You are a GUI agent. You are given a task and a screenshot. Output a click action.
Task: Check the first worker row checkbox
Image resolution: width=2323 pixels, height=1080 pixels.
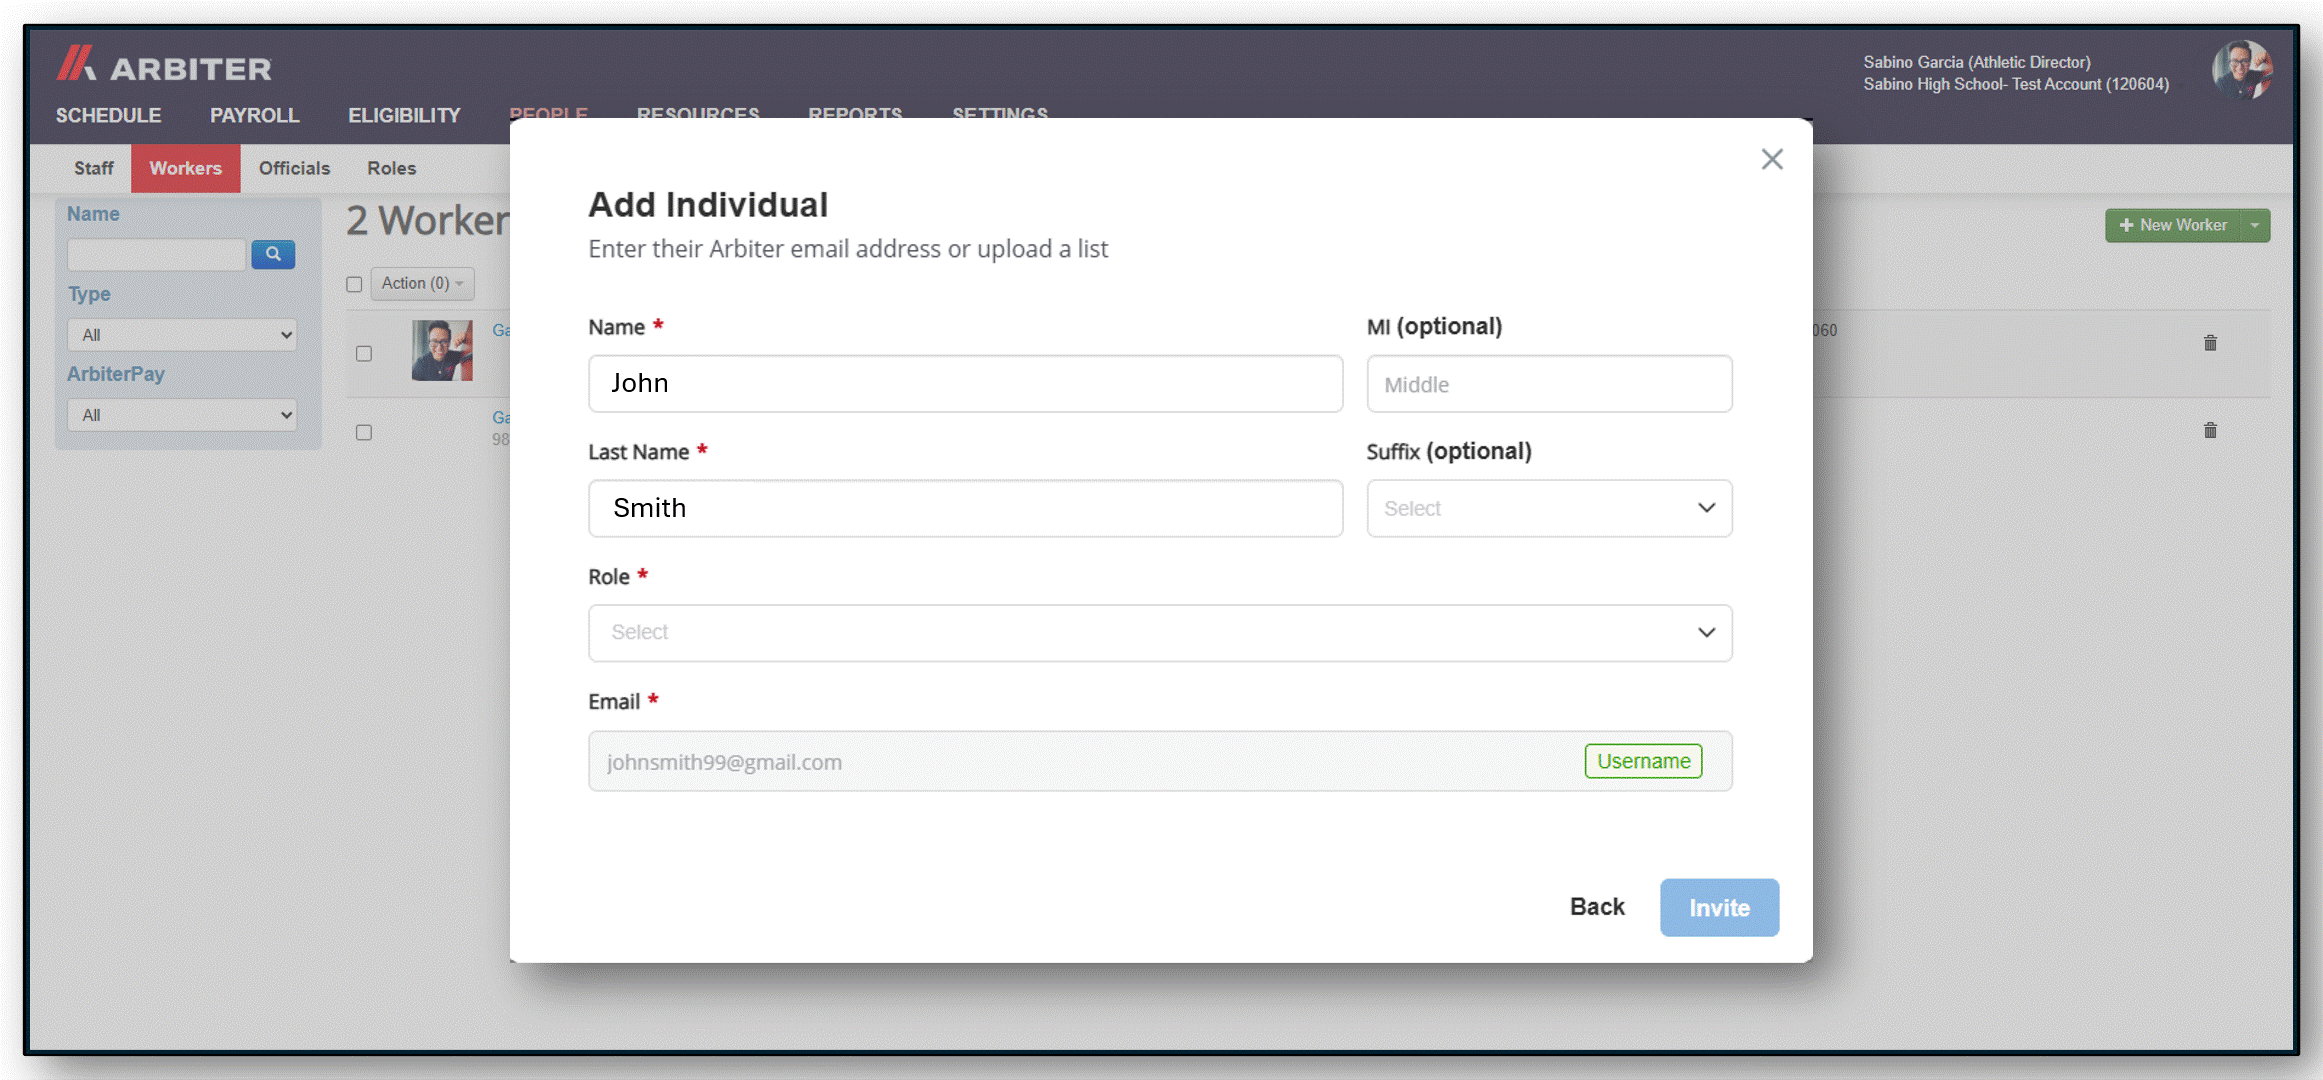coord(364,353)
